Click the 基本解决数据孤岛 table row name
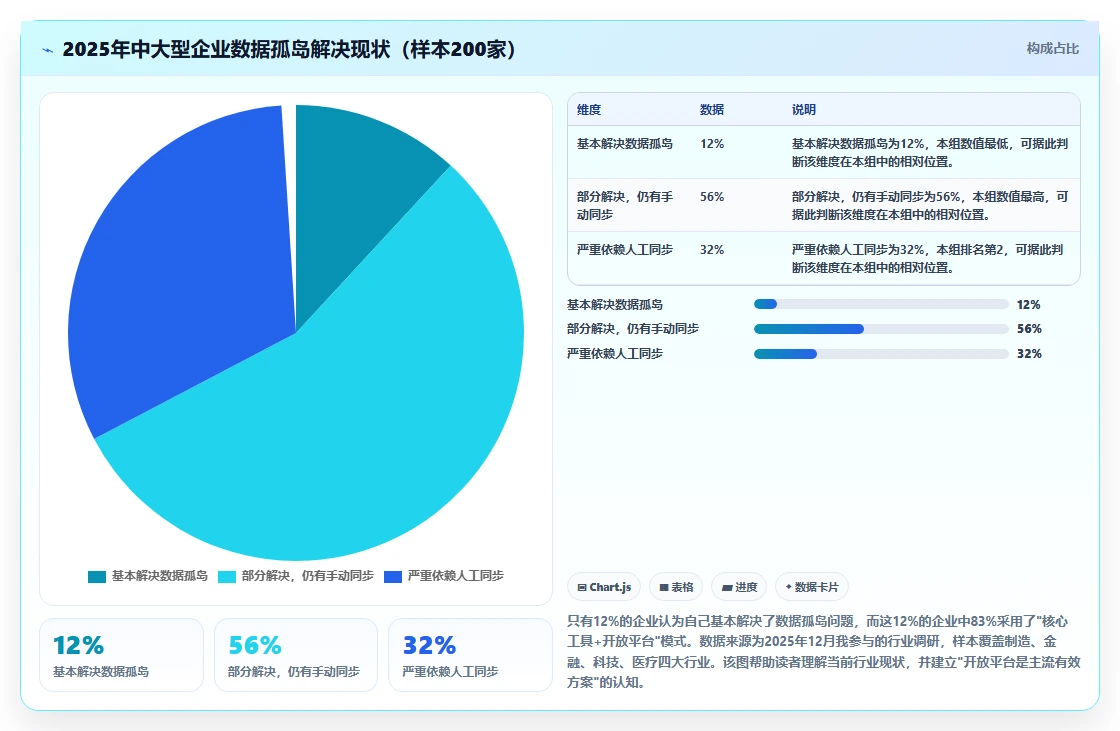Image resolution: width=1120 pixels, height=731 pixels. pyautogui.click(x=625, y=144)
